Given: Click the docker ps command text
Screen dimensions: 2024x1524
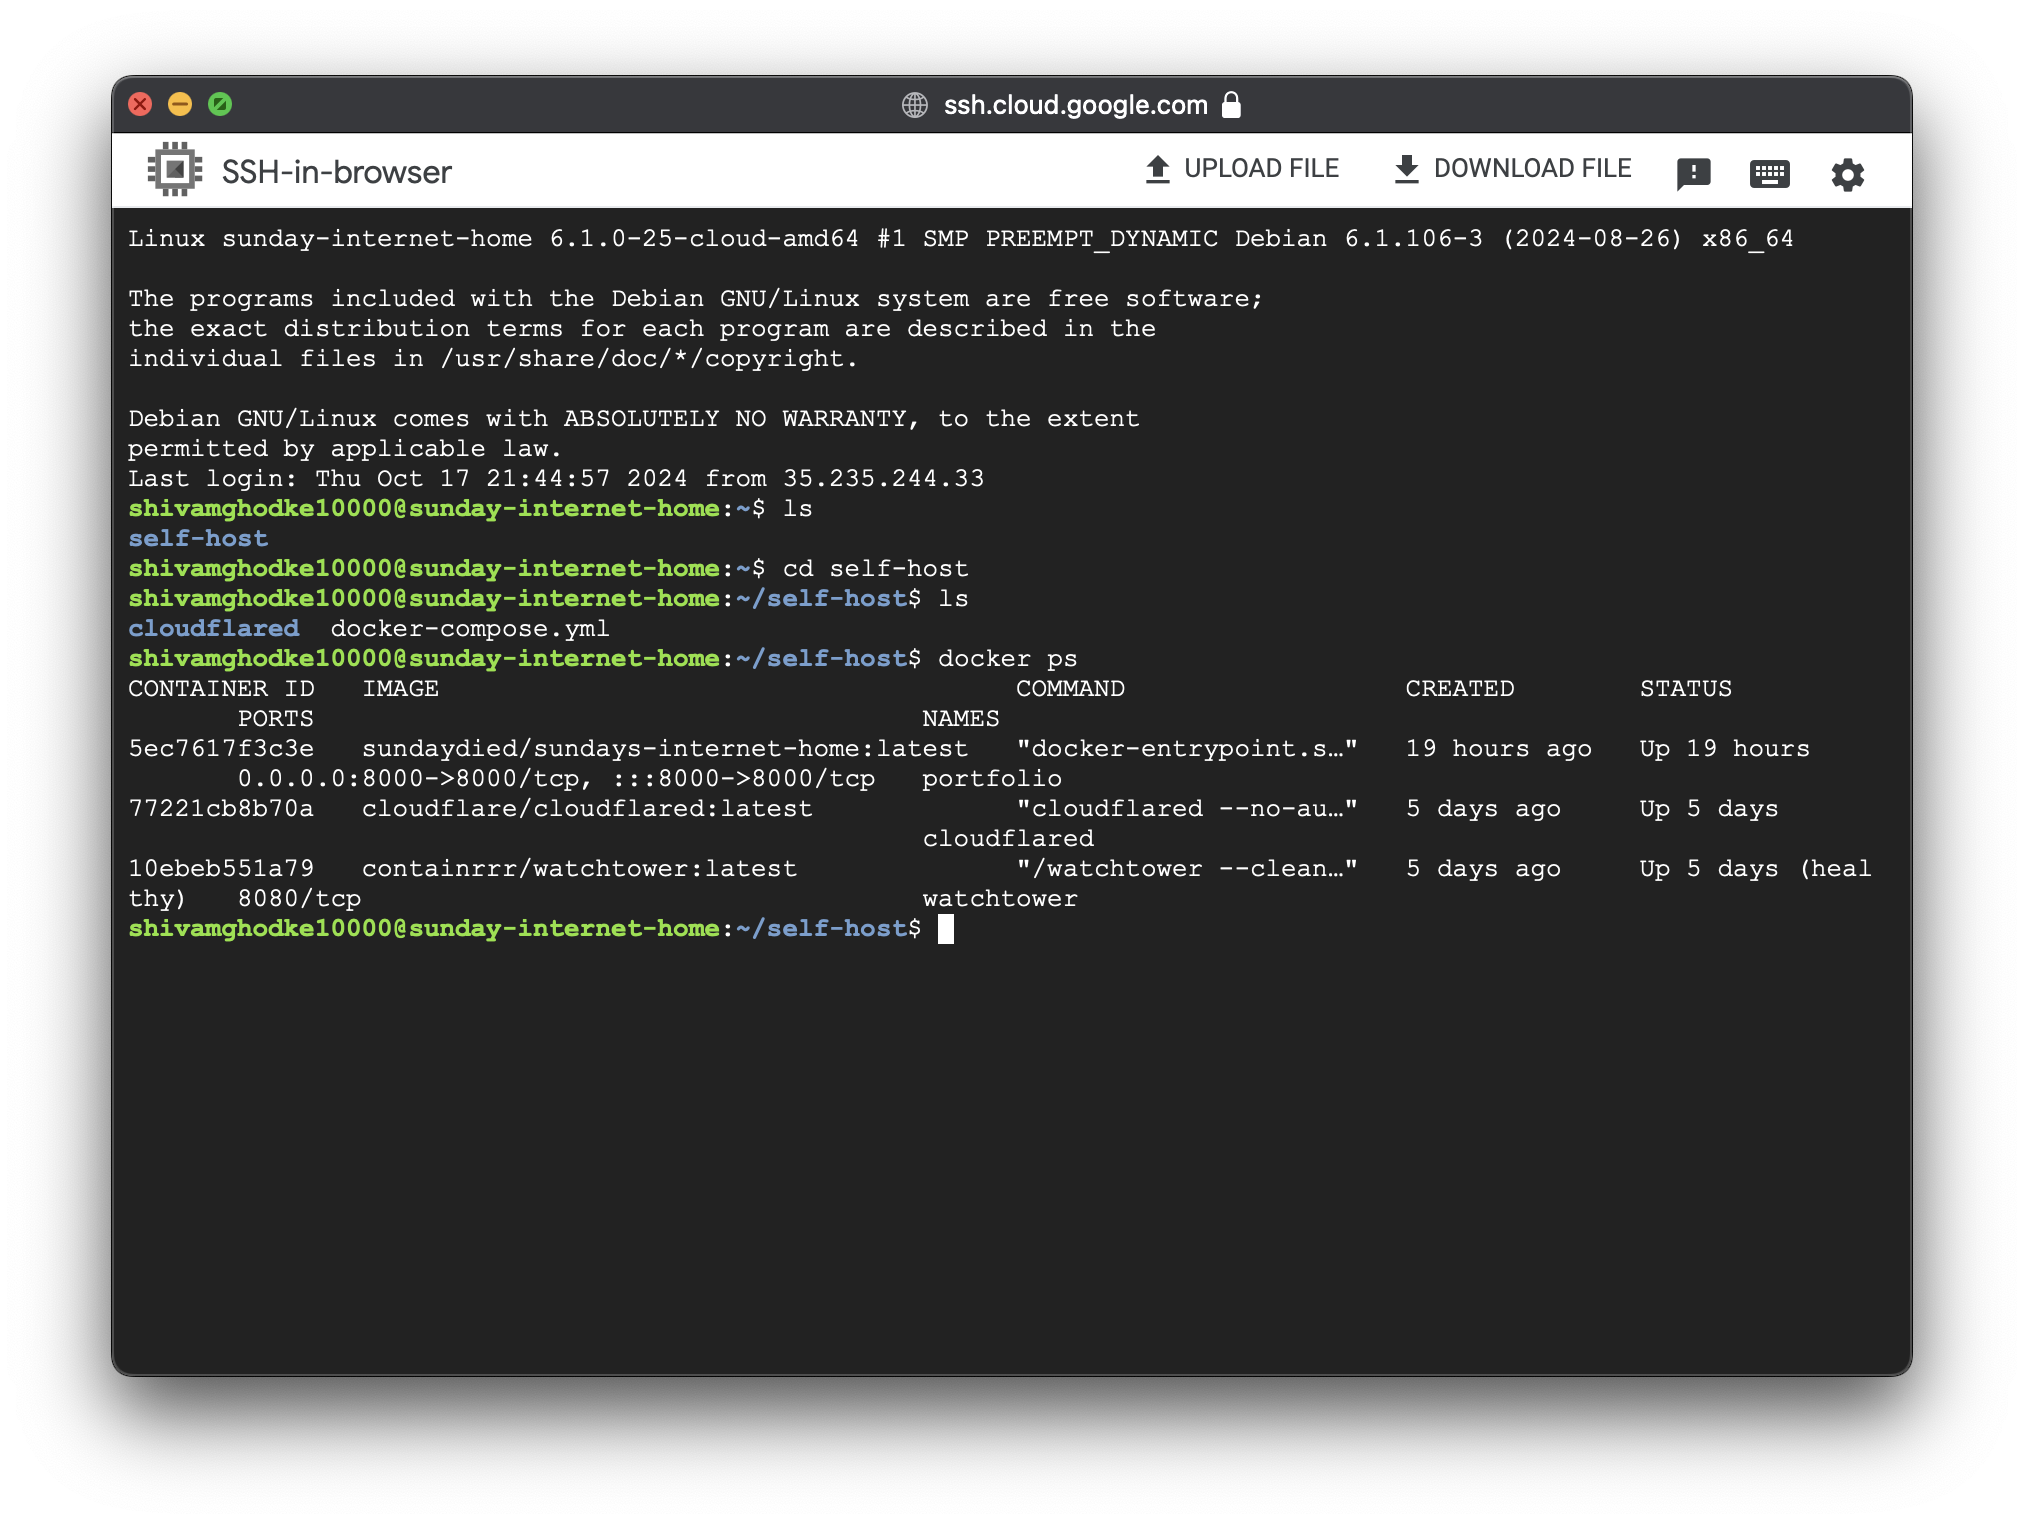Looking at the screenshot, I should click(1008, 659).
